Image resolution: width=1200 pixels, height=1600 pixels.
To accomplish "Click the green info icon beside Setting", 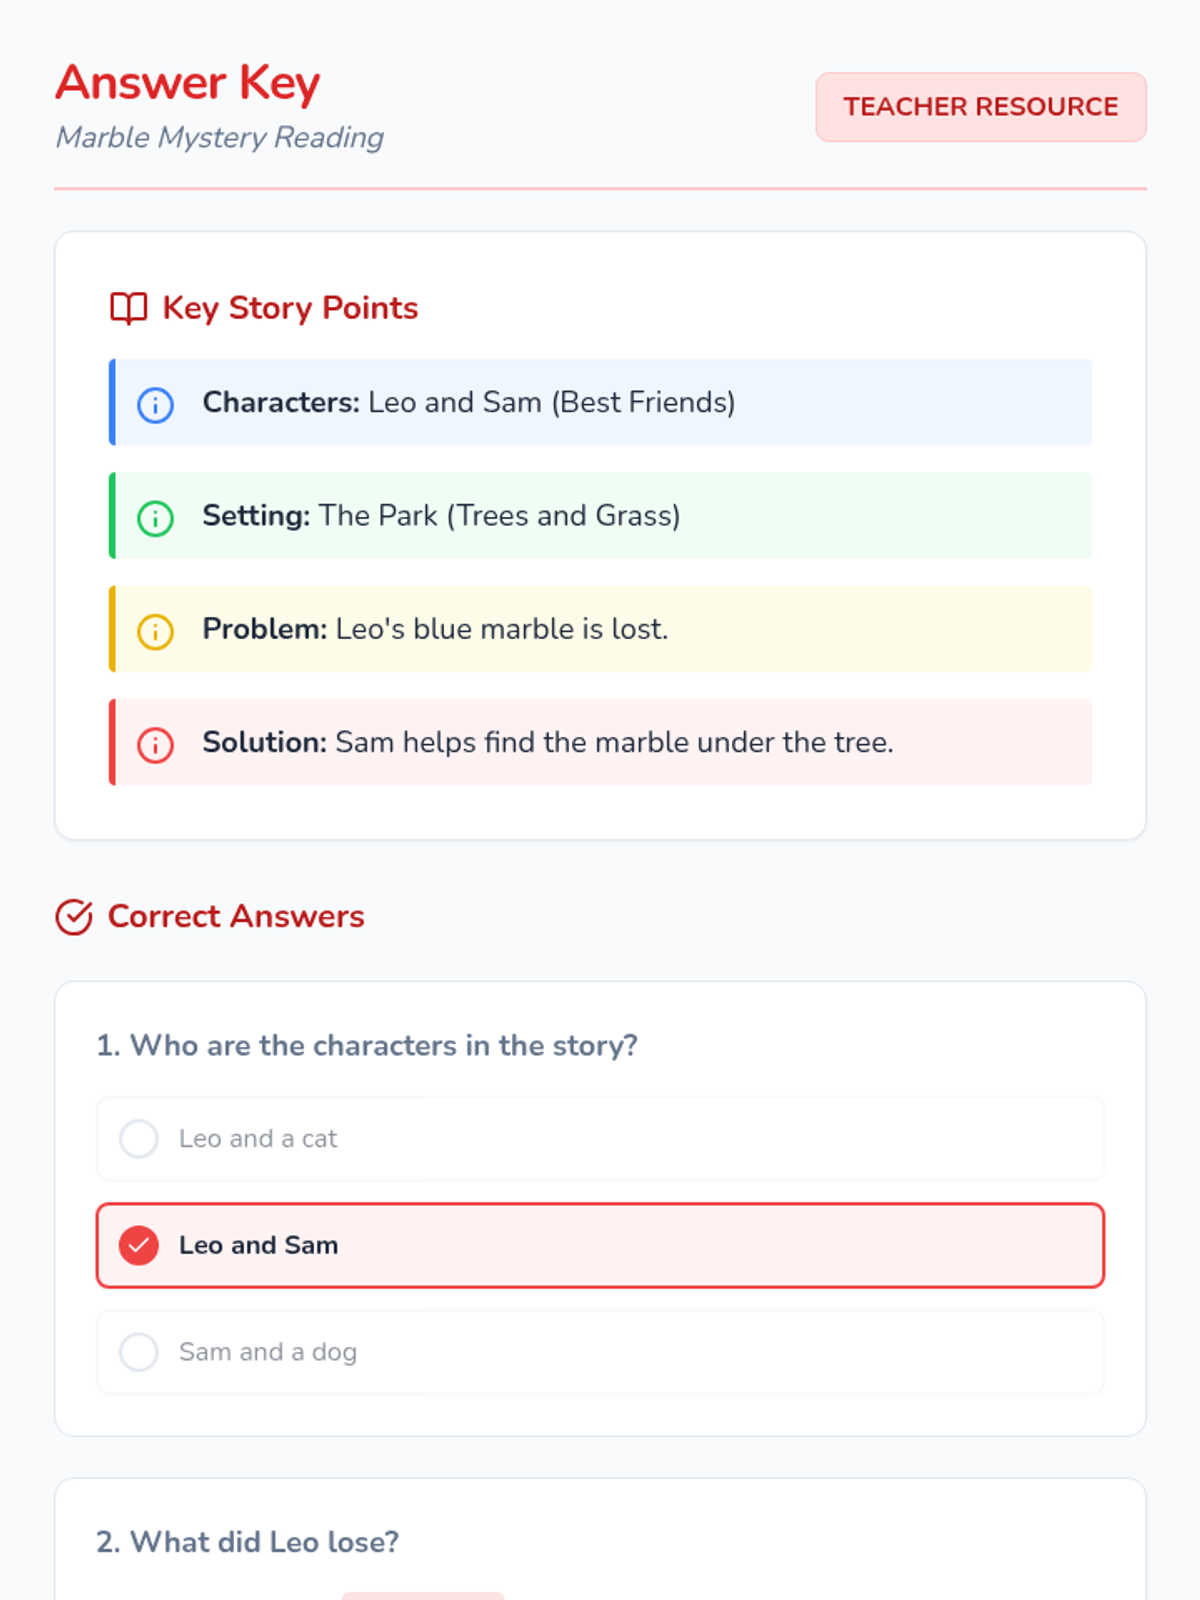I will click(x=155, y=518).
